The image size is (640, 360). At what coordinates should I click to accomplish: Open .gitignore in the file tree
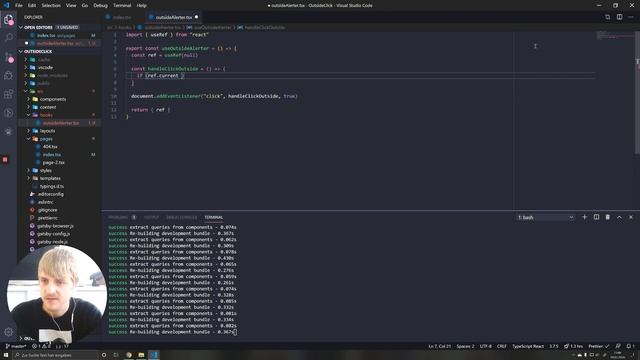point(47,210)
